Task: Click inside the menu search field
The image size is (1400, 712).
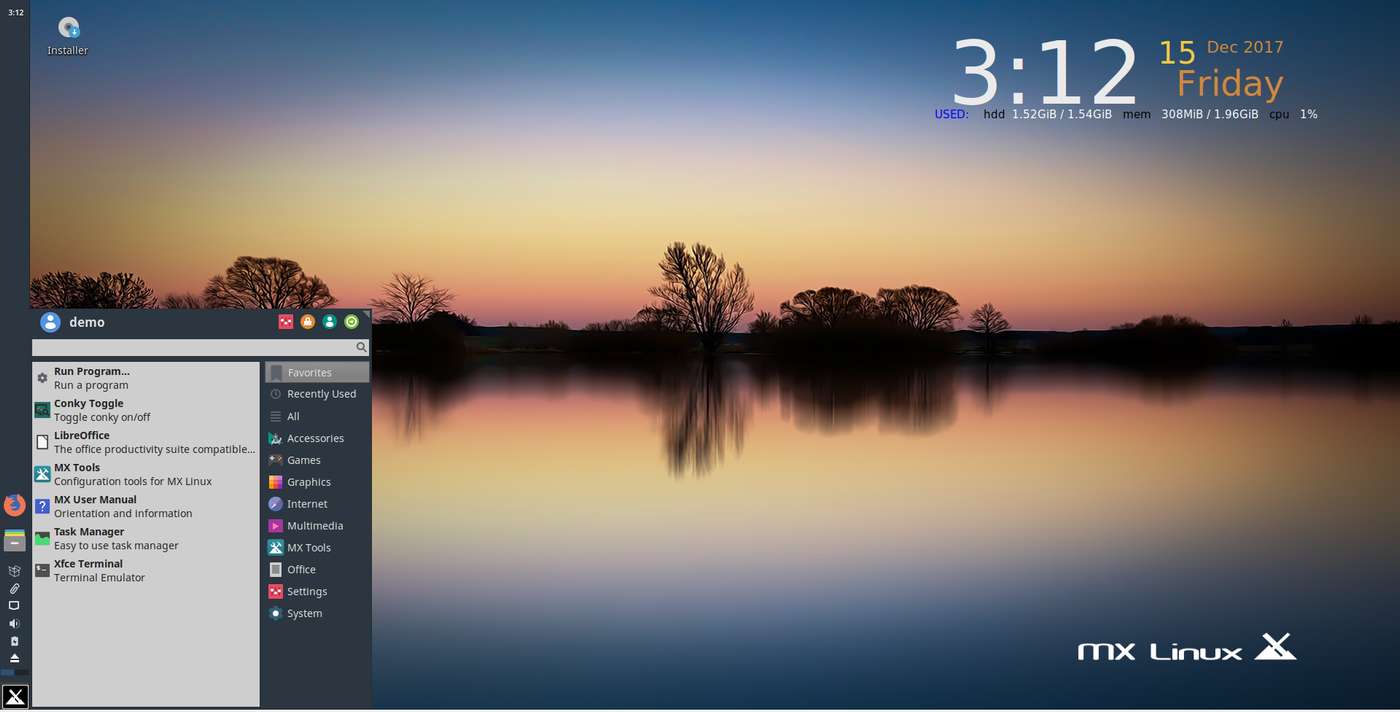Action: (200, 347)
